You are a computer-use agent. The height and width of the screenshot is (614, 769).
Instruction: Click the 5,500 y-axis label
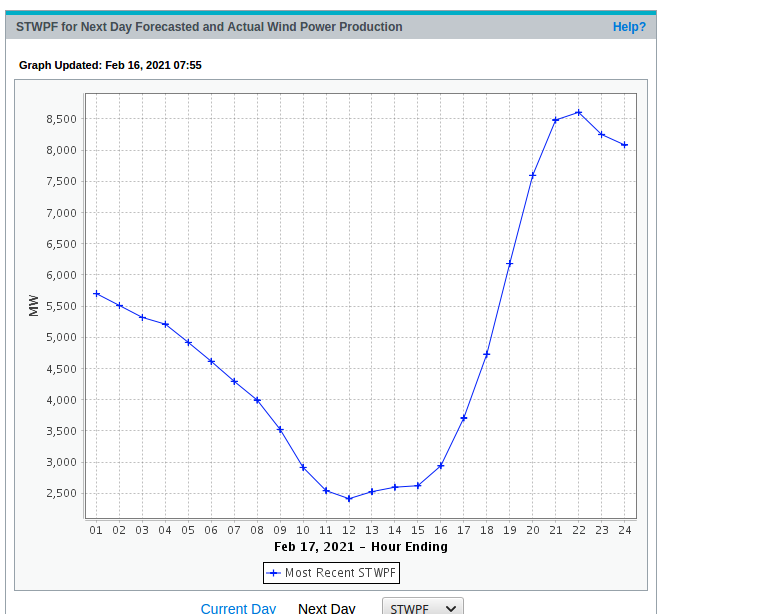coord(62,307)
